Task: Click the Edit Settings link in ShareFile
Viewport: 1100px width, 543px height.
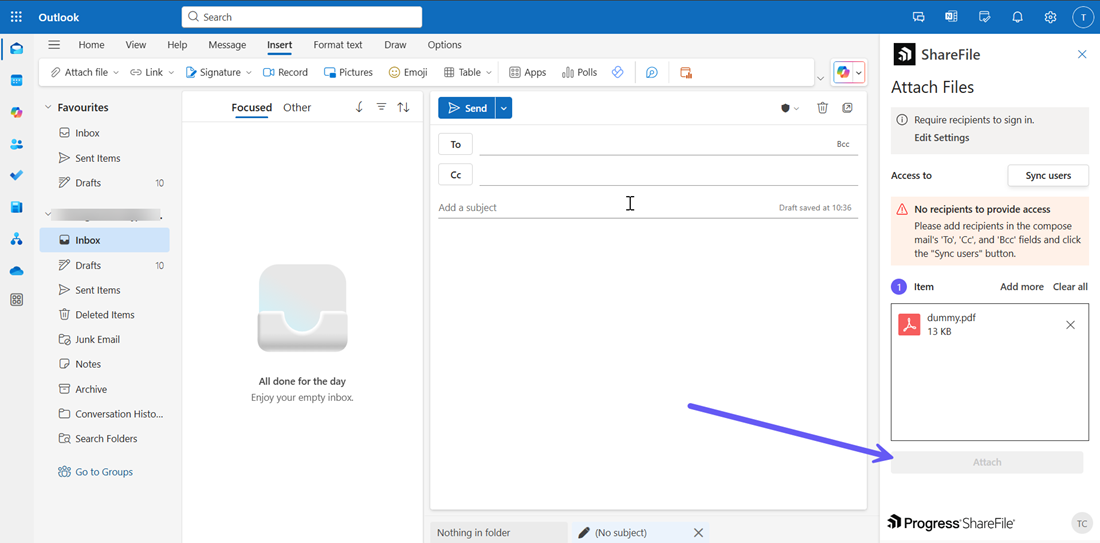Action: pos(941,138)
